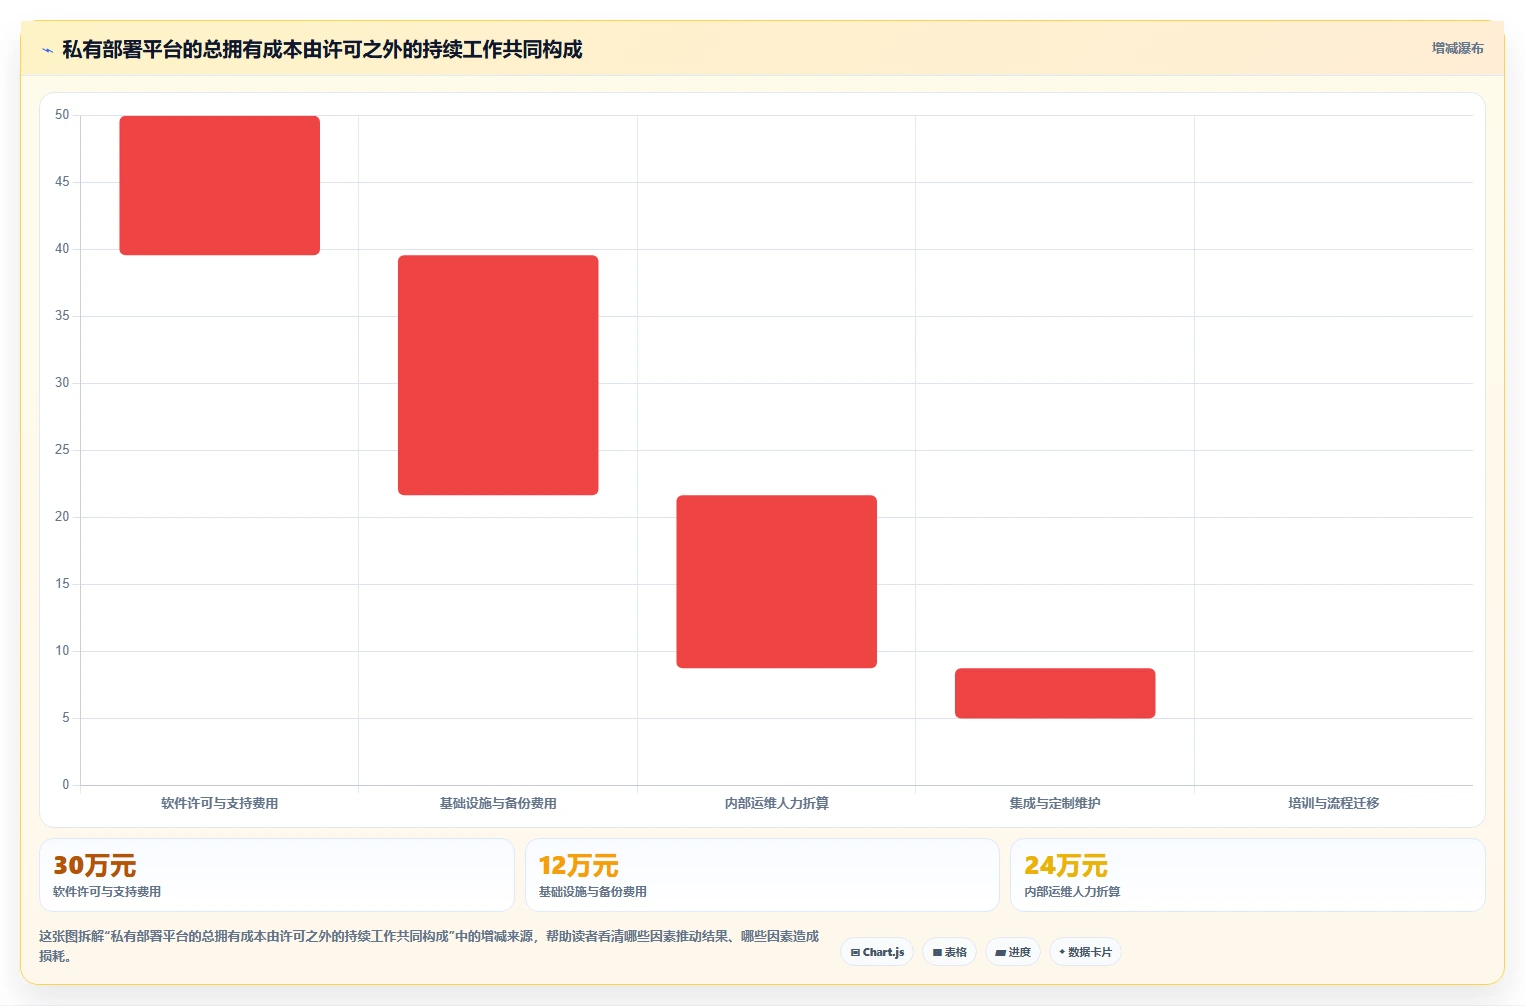Viewport: 1525px width, 1006px height.
Task: Click the y-axis value 50
Action: coord(62,115)
